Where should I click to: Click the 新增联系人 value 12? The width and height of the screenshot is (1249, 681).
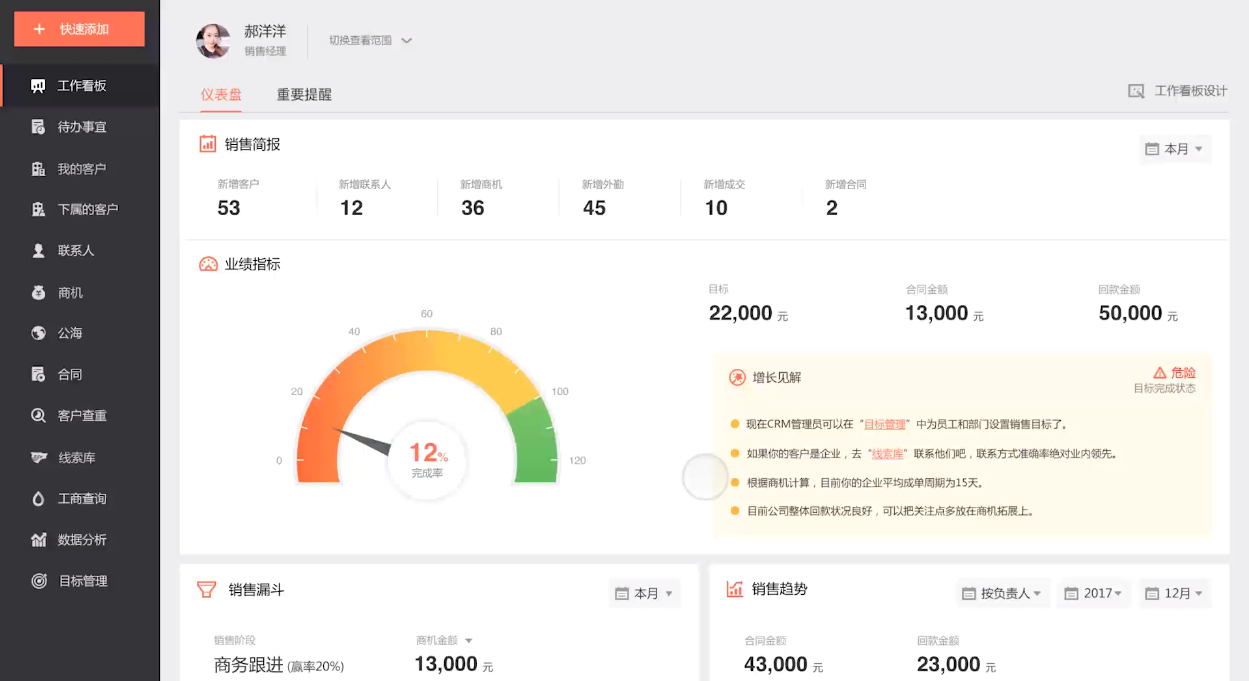pos(351,208)
